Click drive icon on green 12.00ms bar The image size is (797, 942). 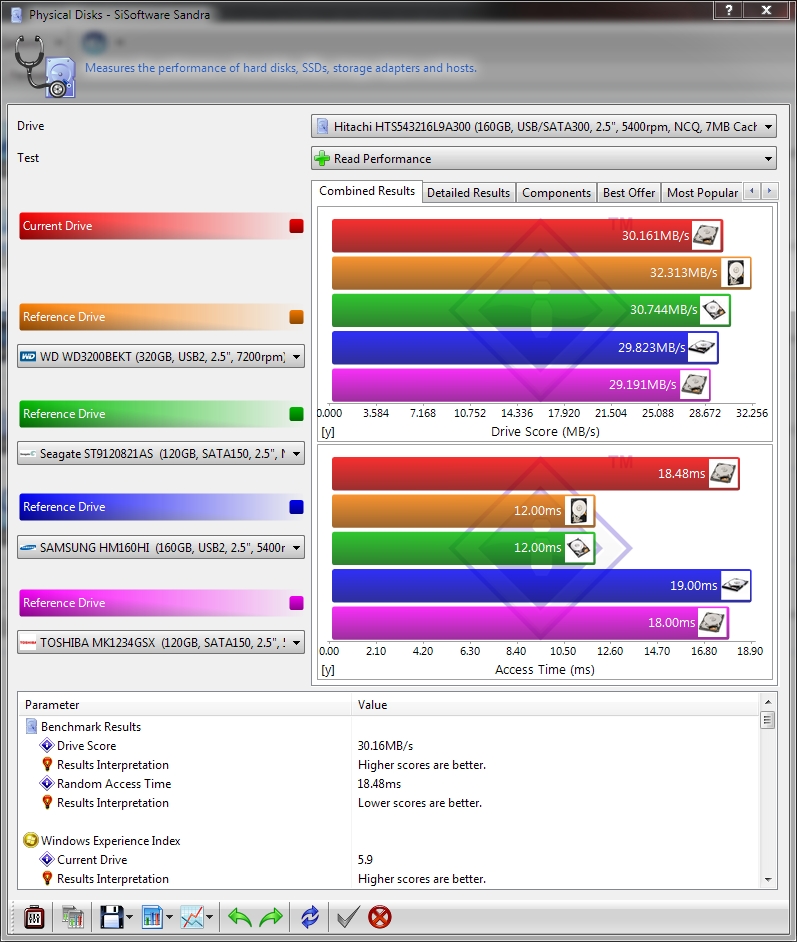click(x=579, y=548)
